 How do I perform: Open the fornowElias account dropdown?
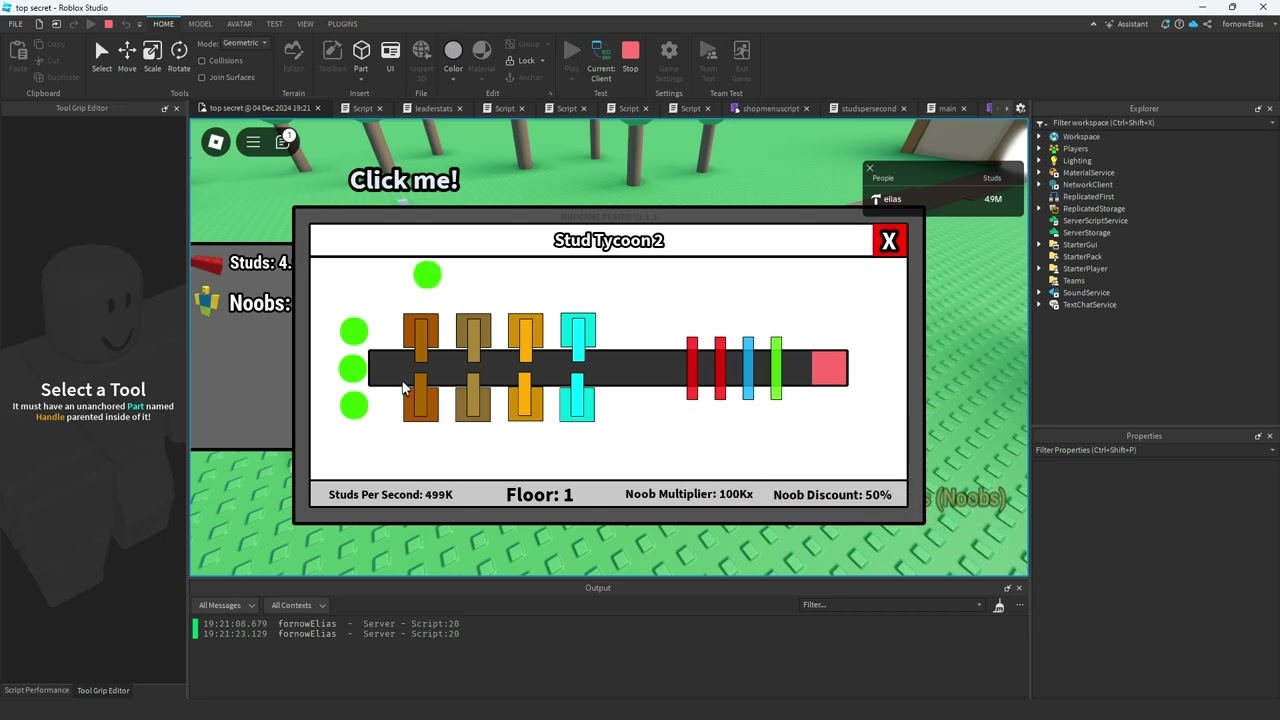tap(1247, 24)
